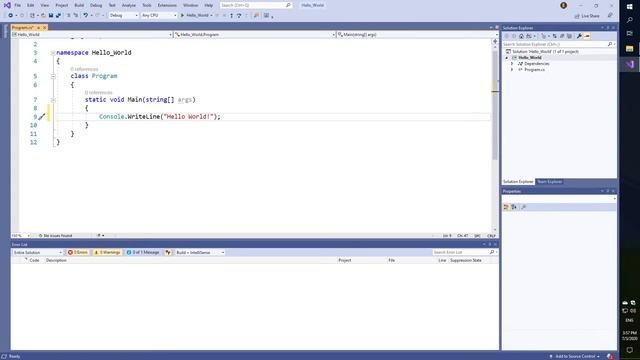Click the search magnifier in title search box
640x360 pixels.
[288, 5]
